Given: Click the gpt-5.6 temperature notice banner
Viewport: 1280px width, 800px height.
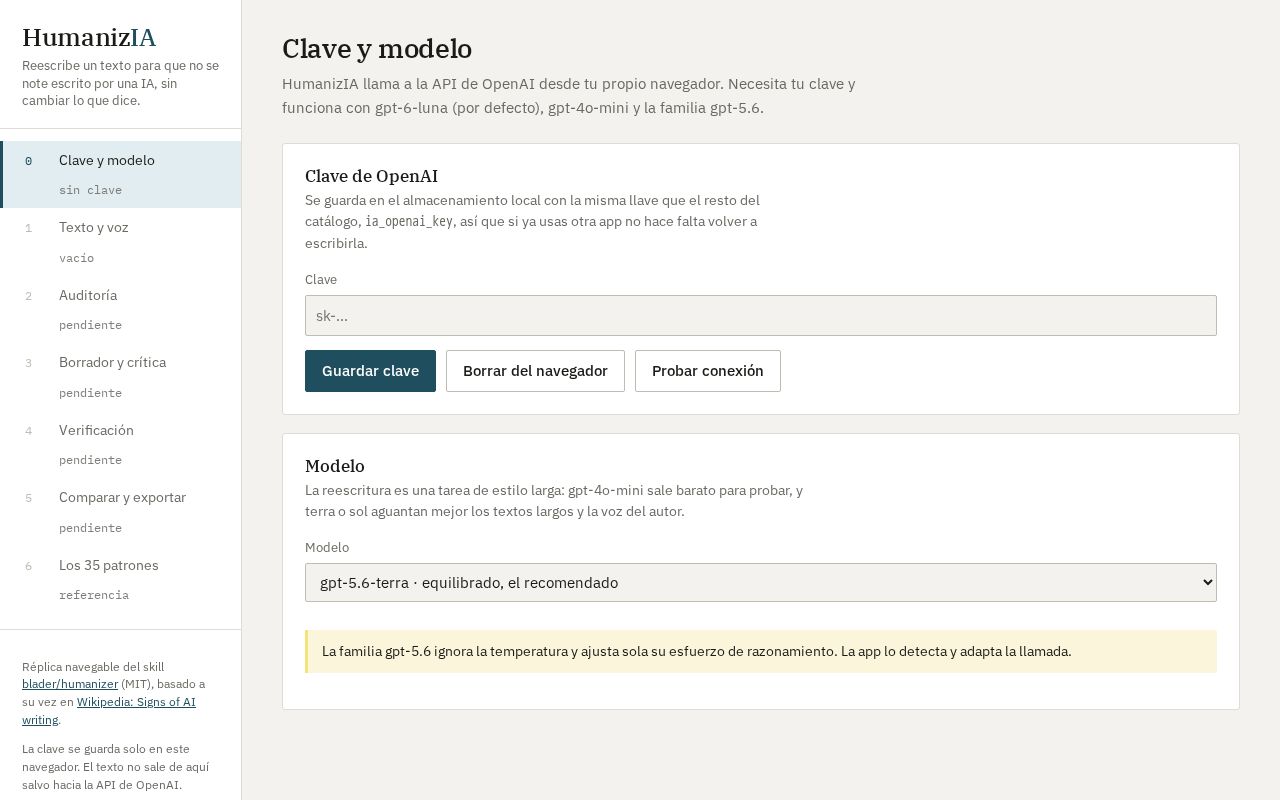Looking at the screenshot, I should coord(761,652).
